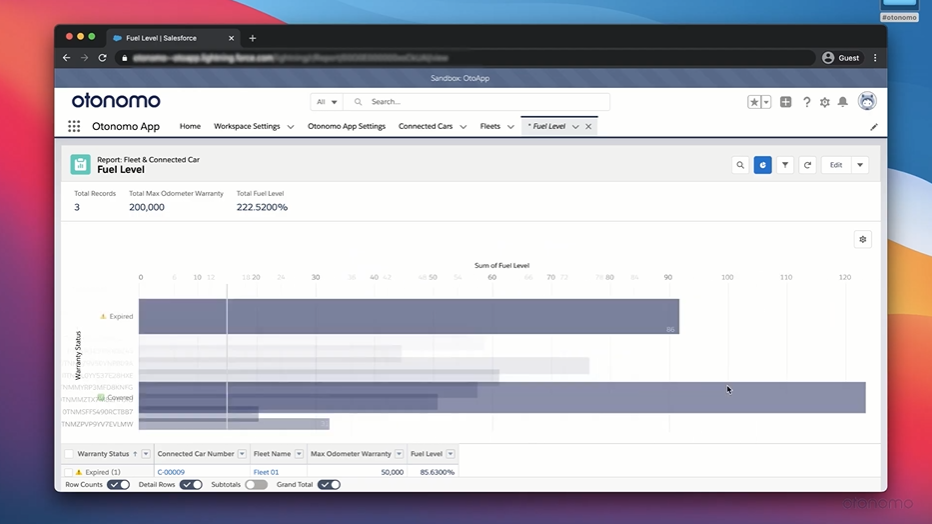View the Notifications bell

[843, 102]
